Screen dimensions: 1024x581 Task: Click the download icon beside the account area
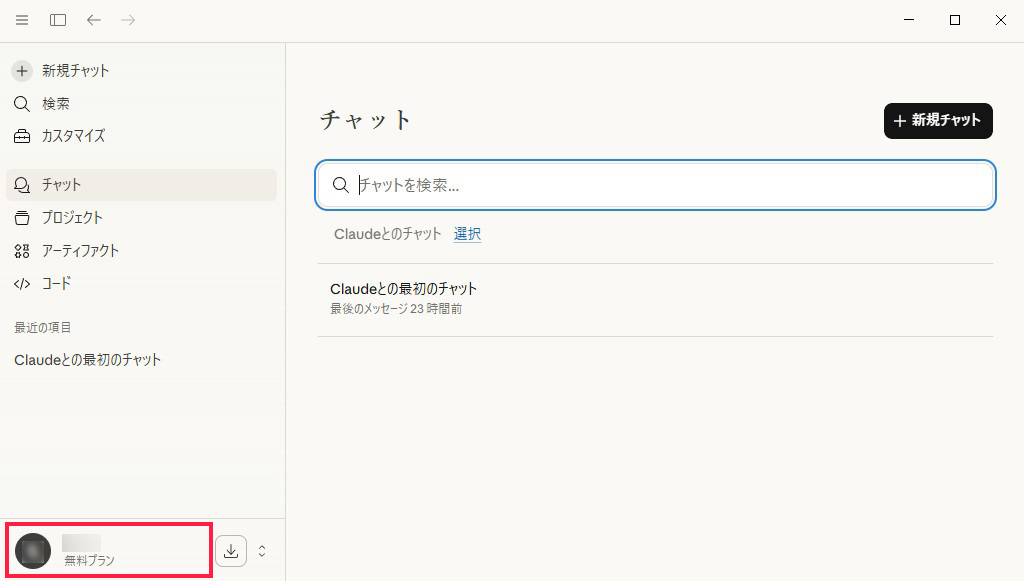[231, 550]
